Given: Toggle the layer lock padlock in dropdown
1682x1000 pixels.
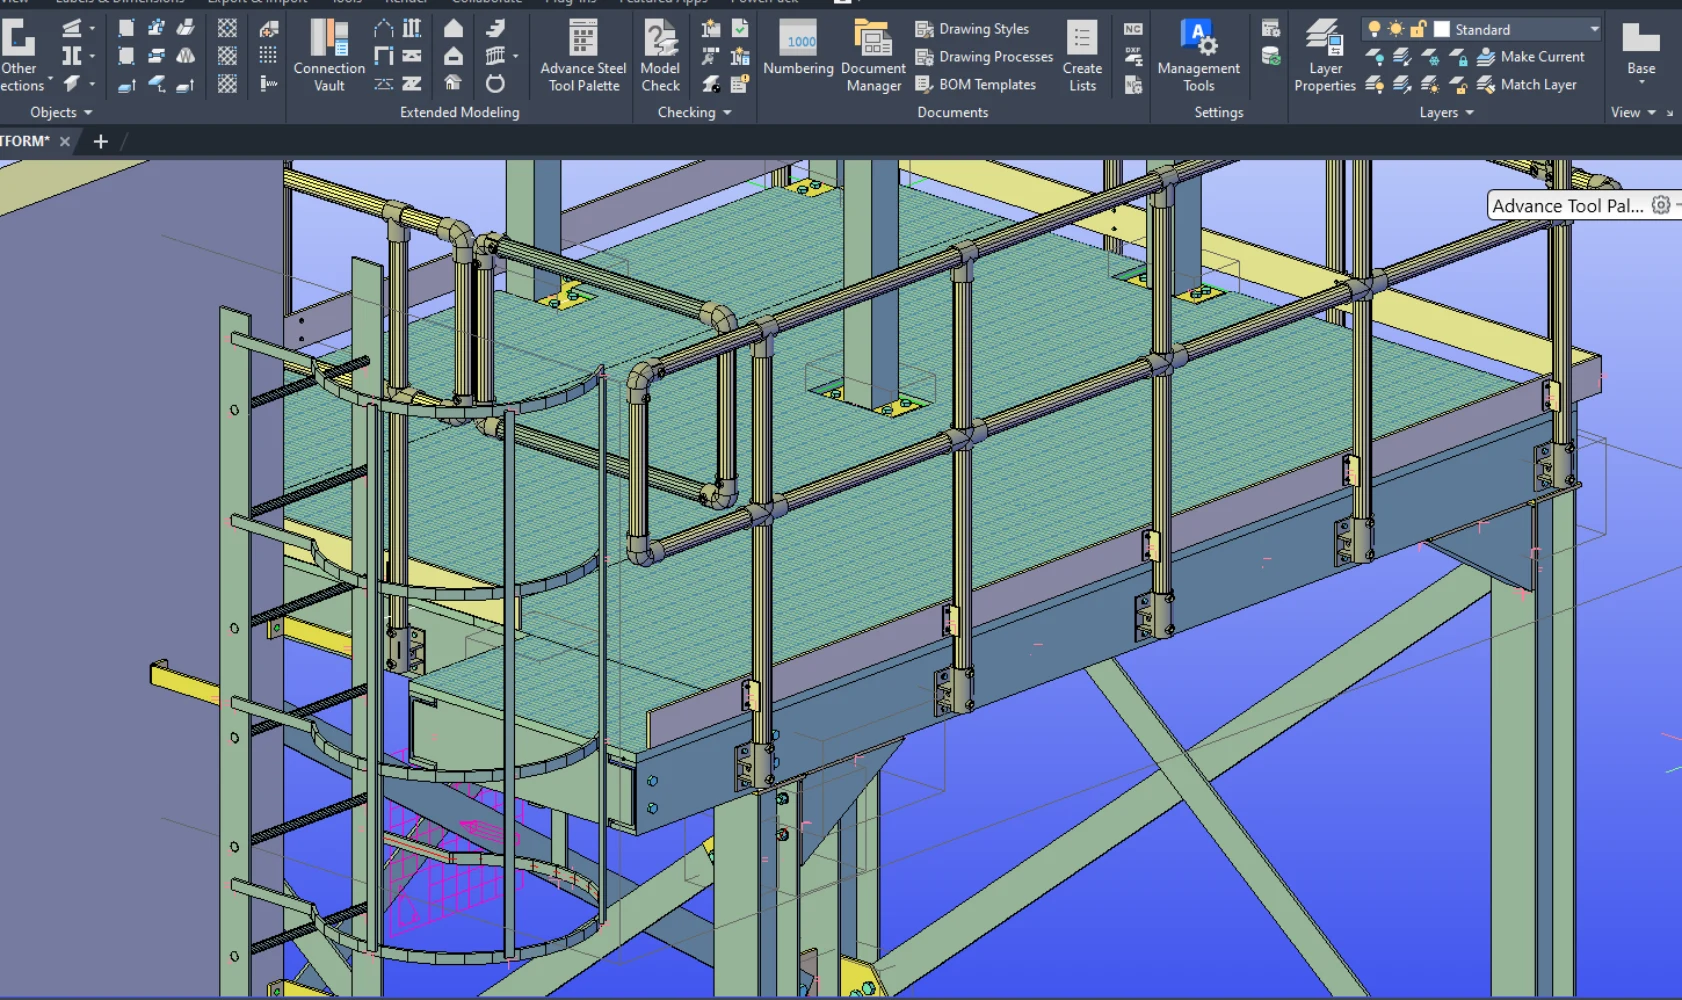Looking at the screenshot, I should click(x=1418, y=29).
